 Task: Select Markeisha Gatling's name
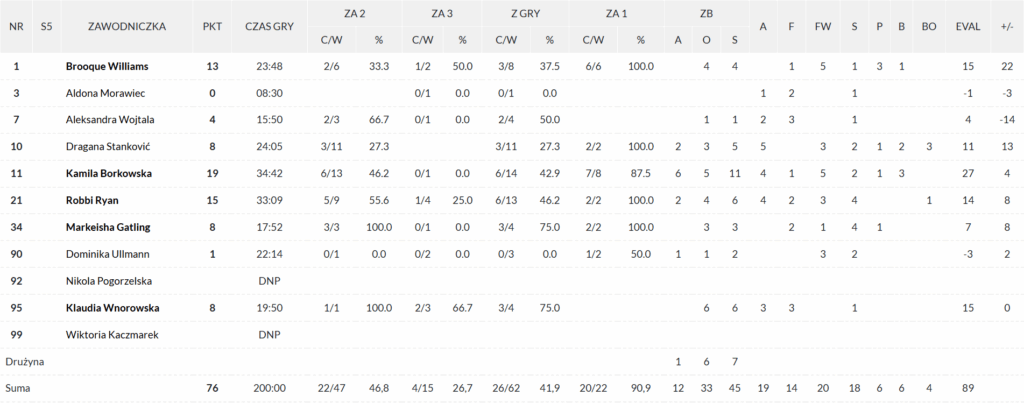tap(107, 227)
